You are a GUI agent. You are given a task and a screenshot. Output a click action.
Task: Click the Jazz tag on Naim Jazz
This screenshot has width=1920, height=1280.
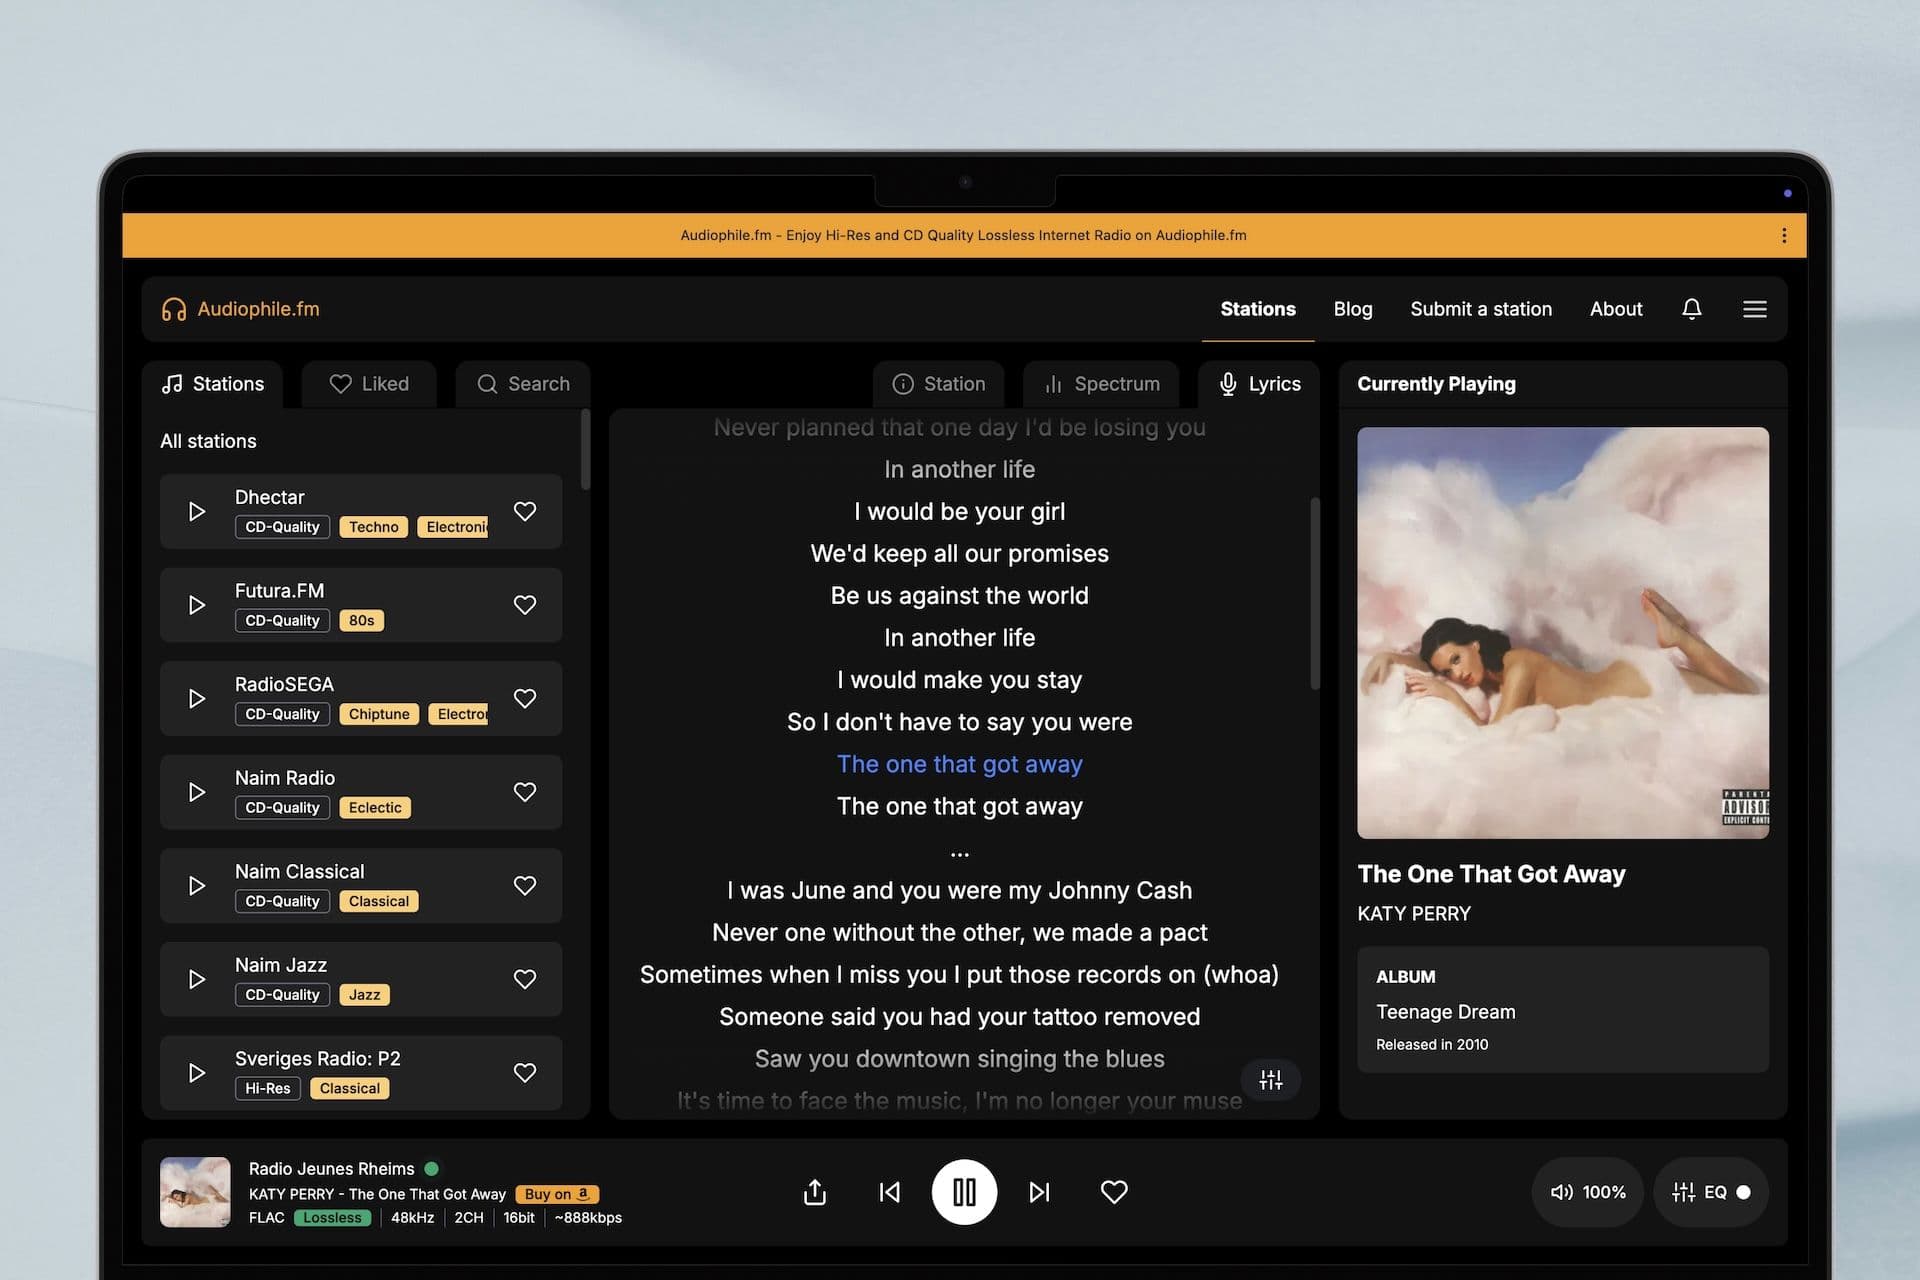pyautogui.click(x=364, y=995)
